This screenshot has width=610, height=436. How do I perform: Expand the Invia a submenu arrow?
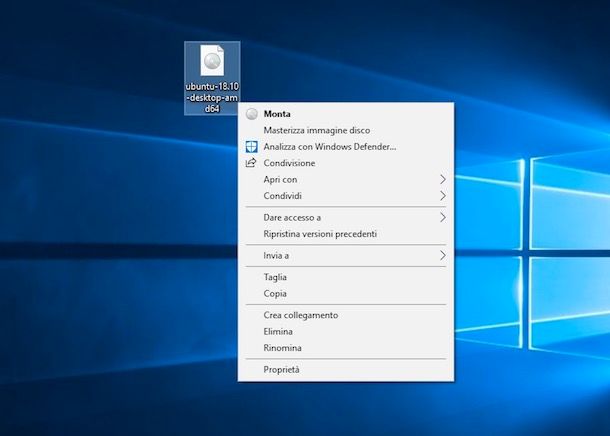click(443, 256)
